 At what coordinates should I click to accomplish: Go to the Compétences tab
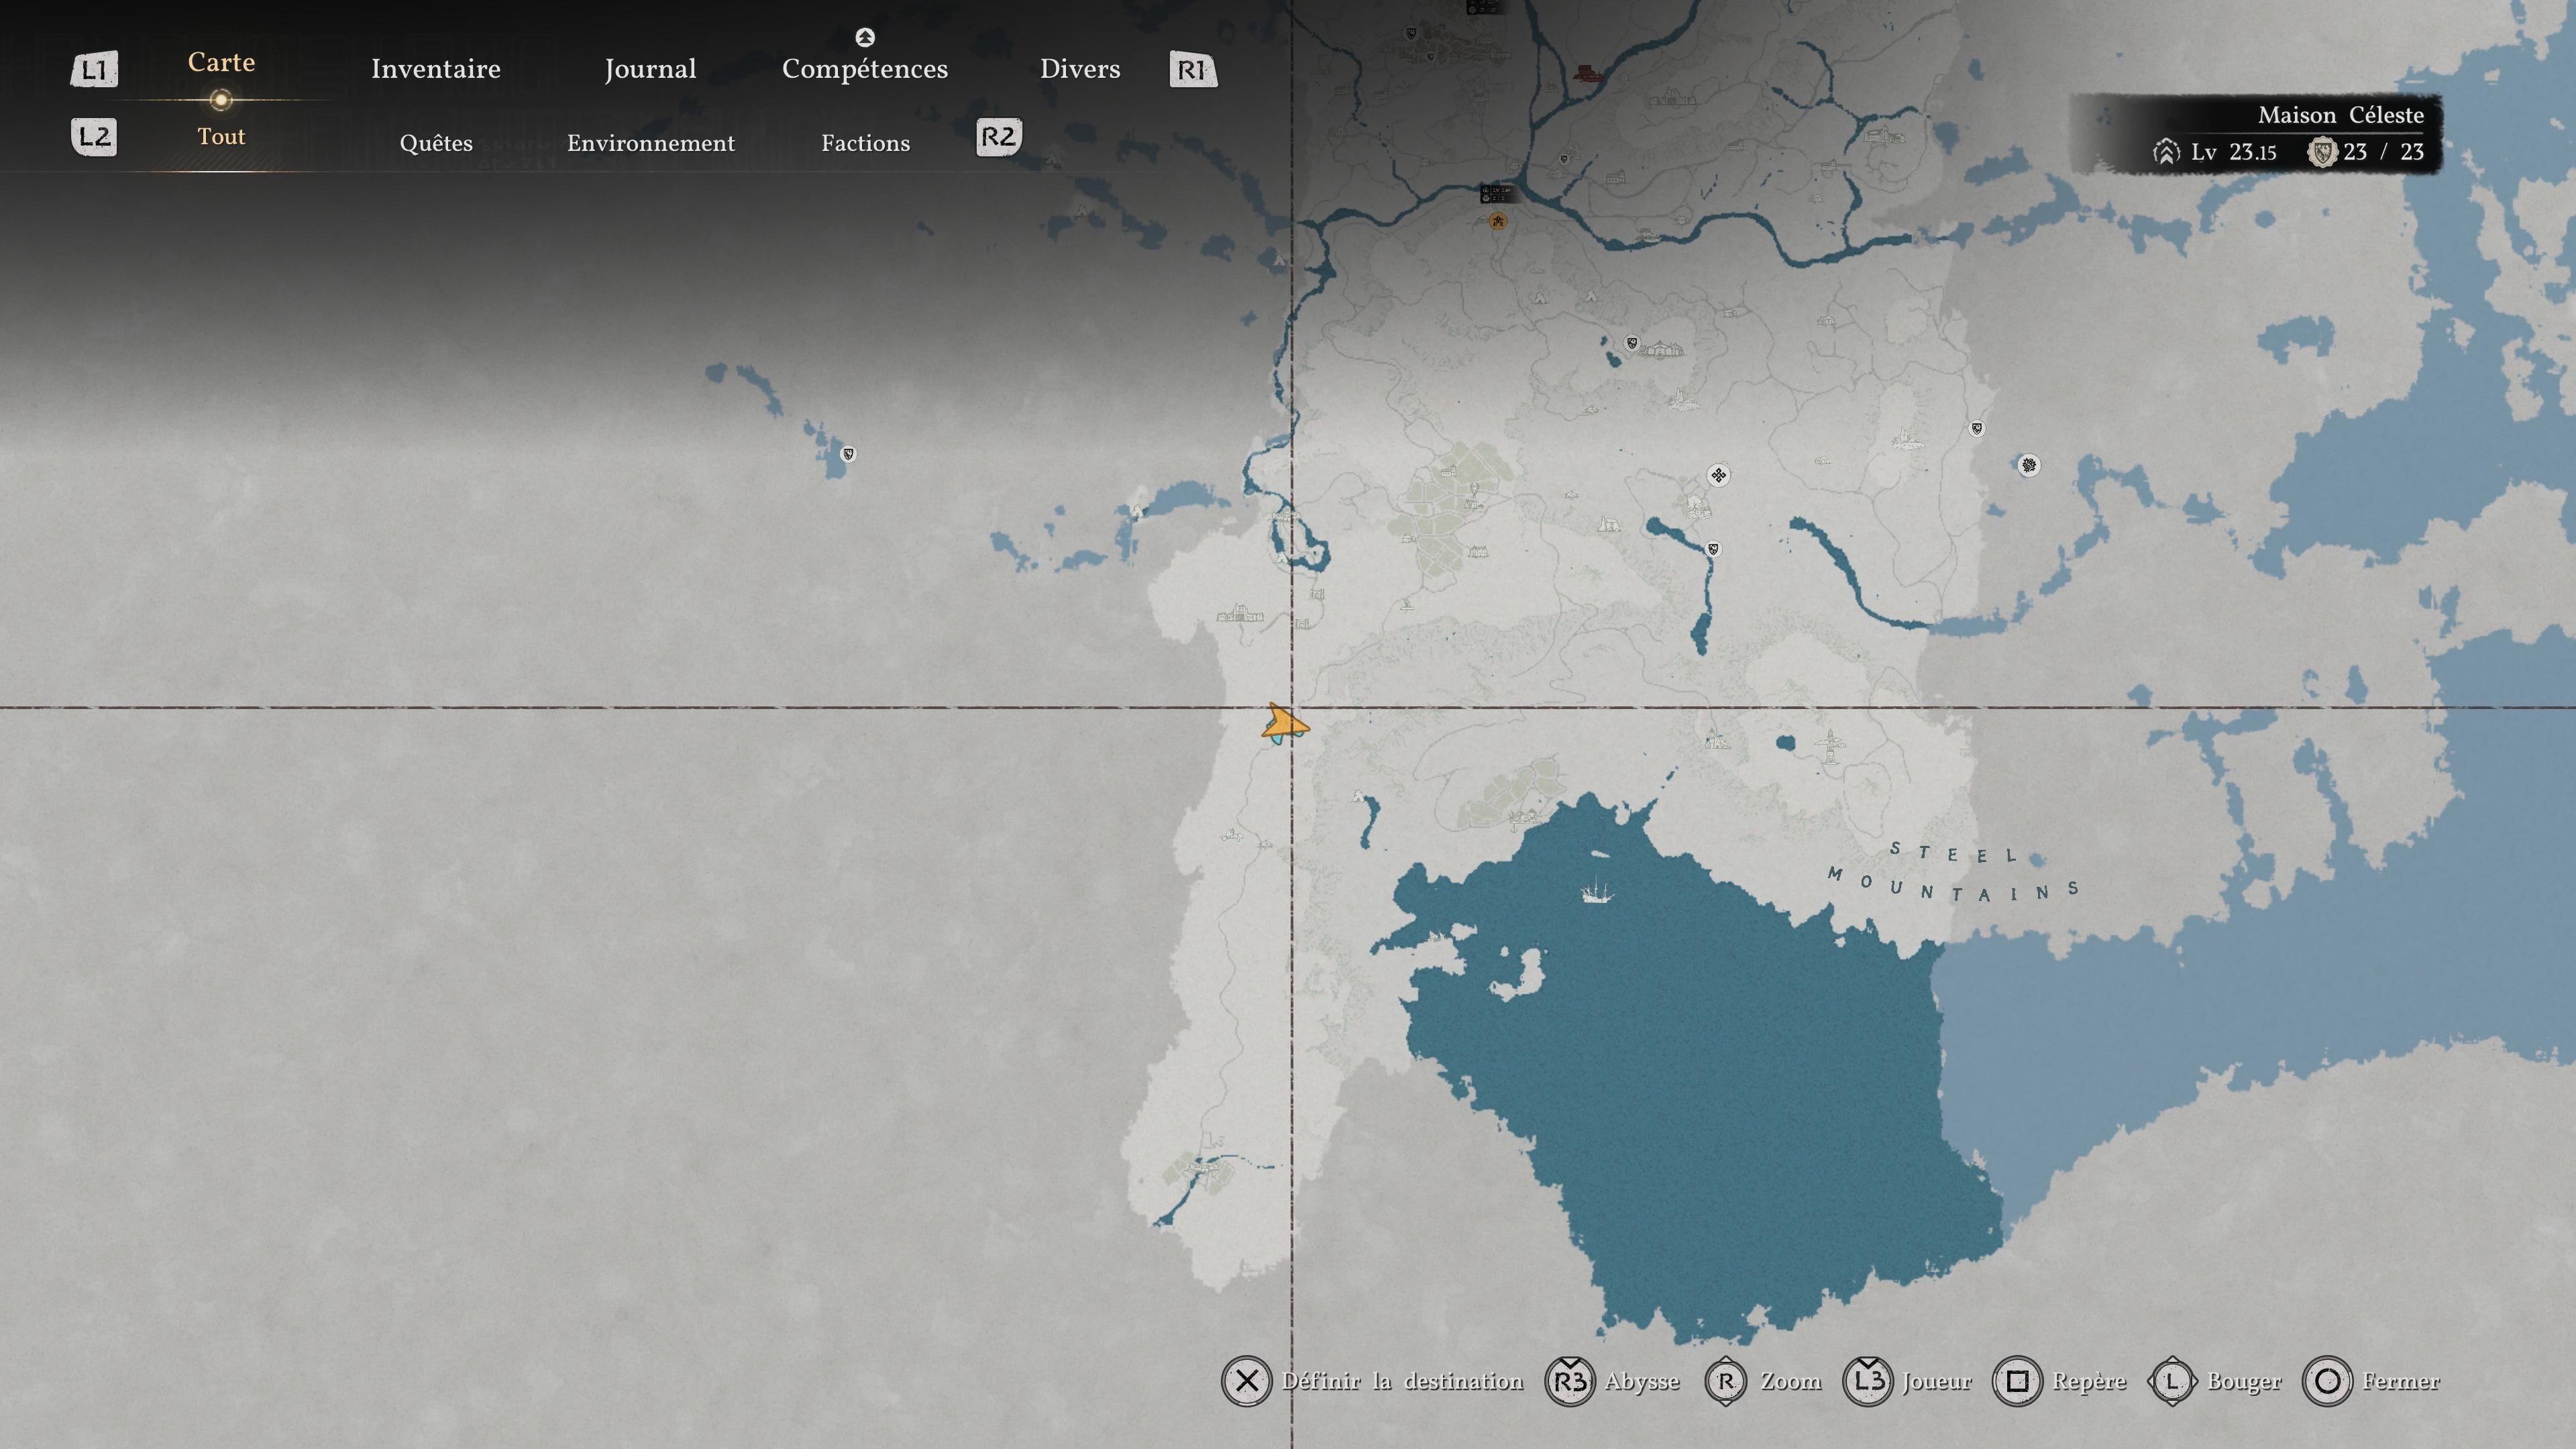click(x=865, y=69)
